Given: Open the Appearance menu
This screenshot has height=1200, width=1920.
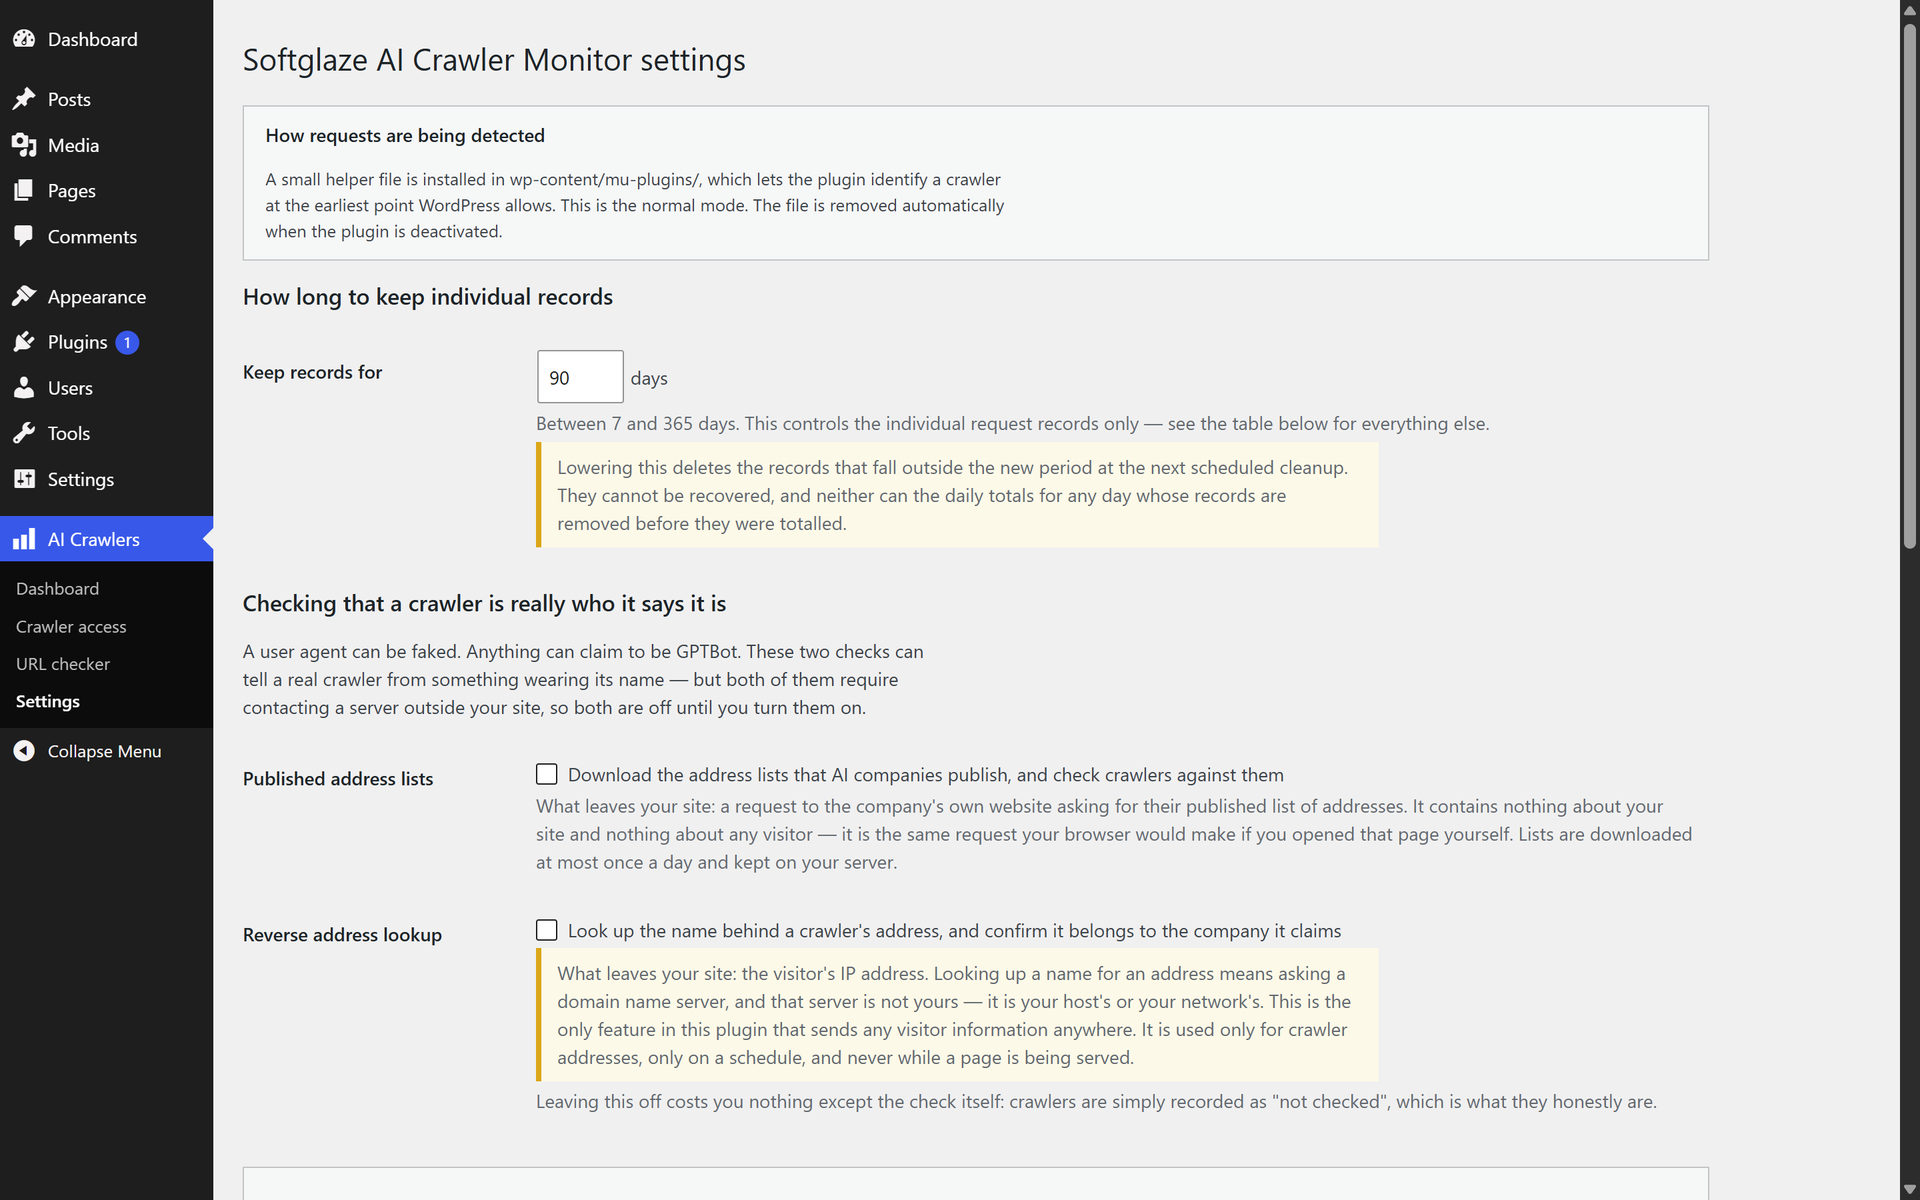Looking at the screenshot, I should click(106, 296).
